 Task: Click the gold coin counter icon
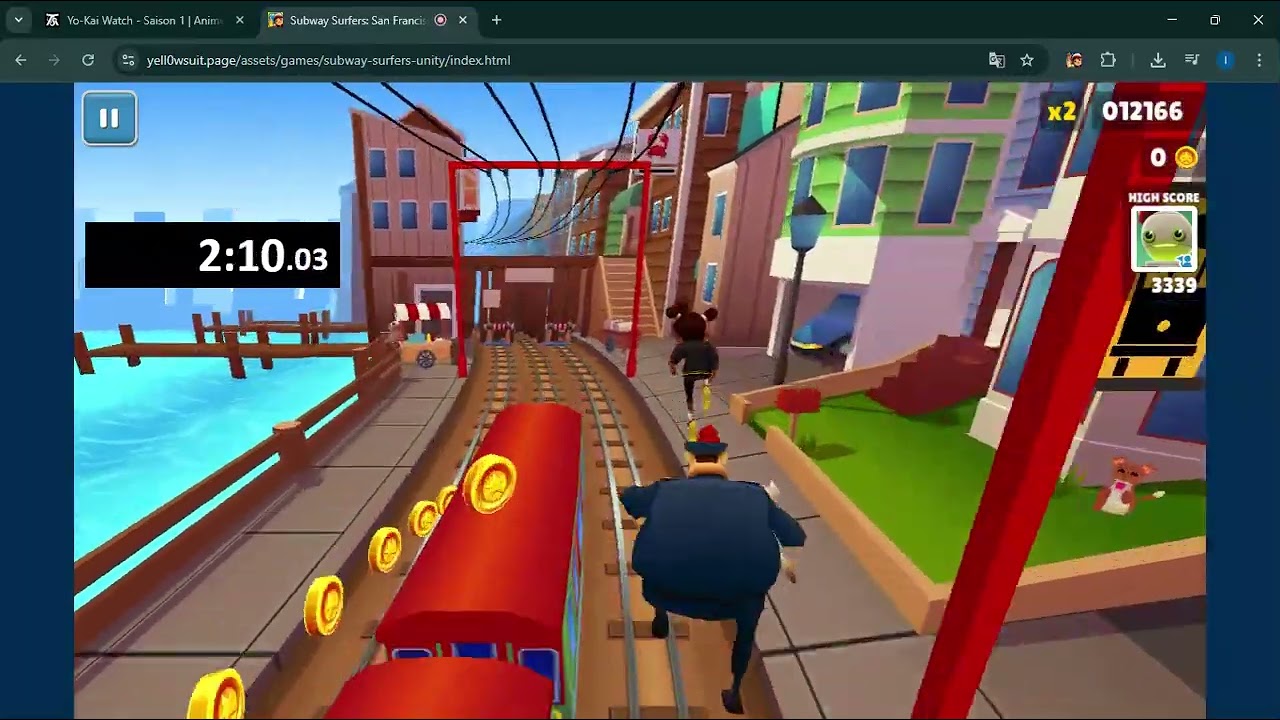[1185, 157]
